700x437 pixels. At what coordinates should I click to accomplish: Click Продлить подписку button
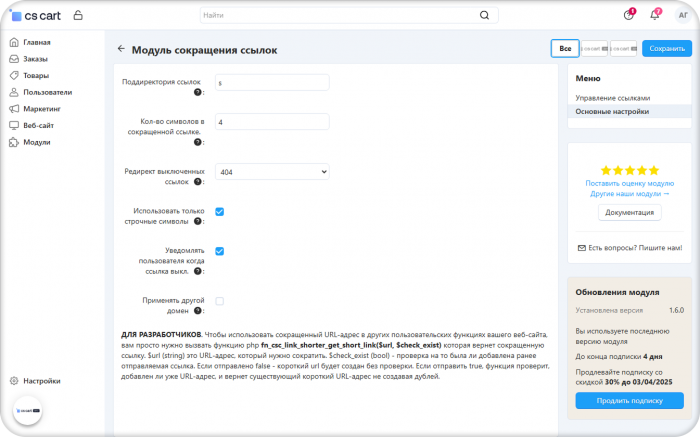[x=629, y=400]
